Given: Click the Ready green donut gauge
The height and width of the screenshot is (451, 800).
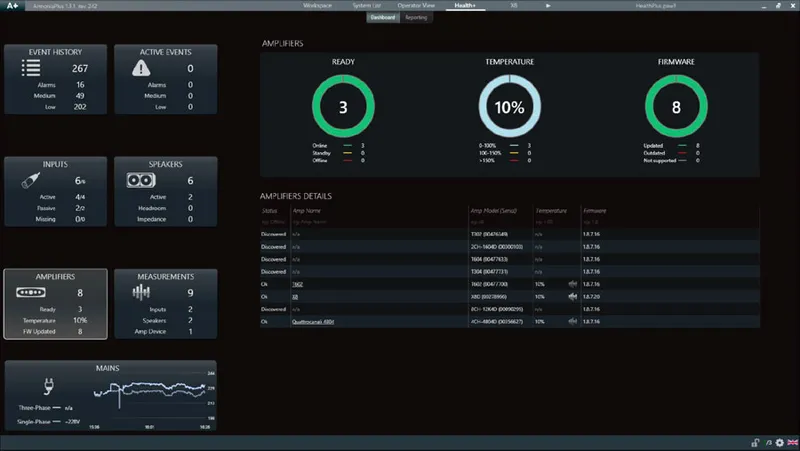Looking at the screenshot, I should (343, 107).
